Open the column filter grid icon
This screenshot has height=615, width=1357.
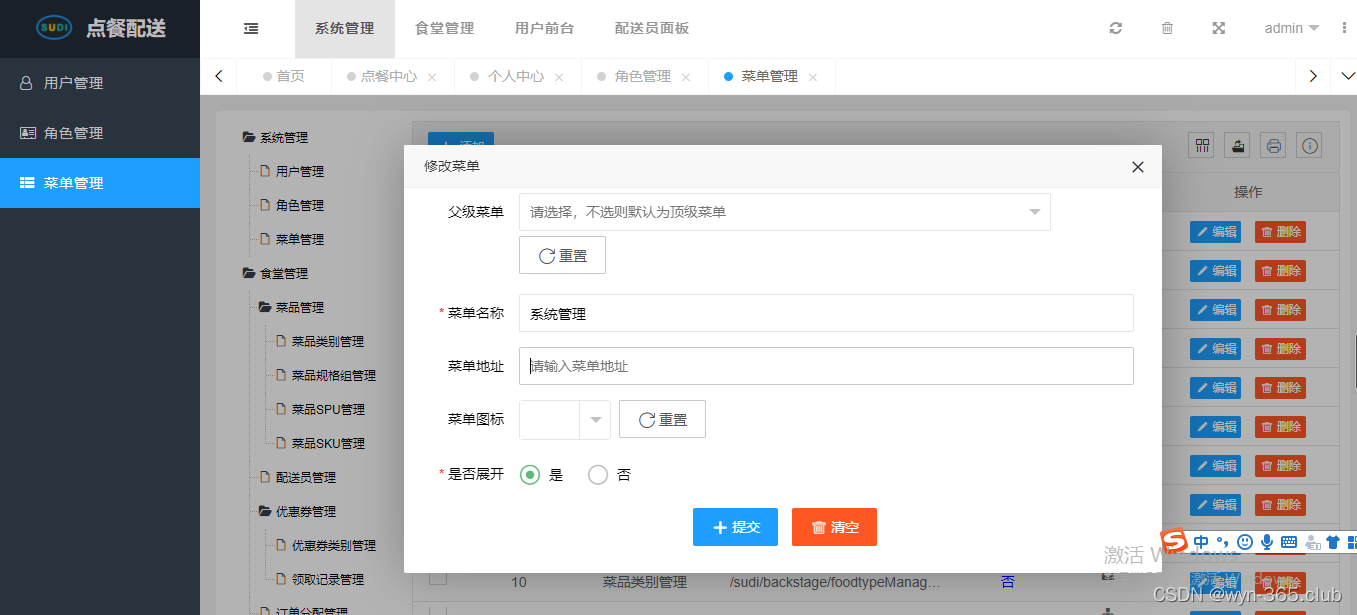1202,145
